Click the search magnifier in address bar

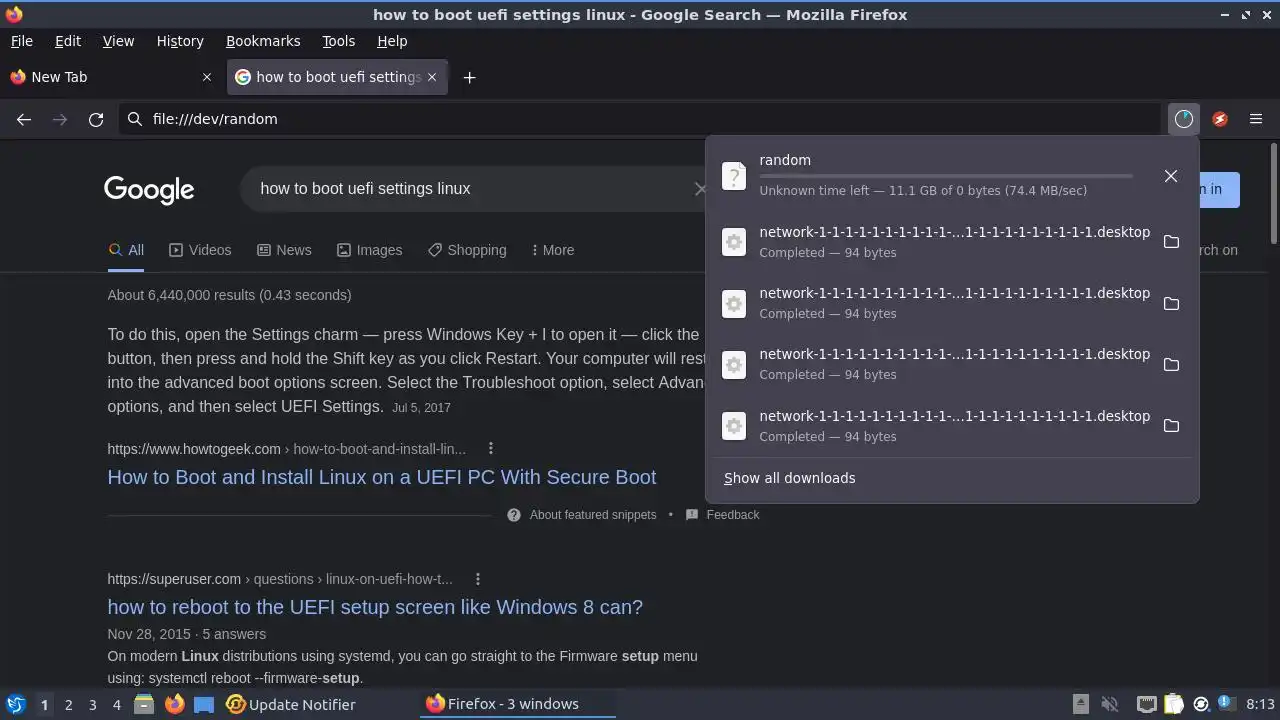[x=135, y=119]
